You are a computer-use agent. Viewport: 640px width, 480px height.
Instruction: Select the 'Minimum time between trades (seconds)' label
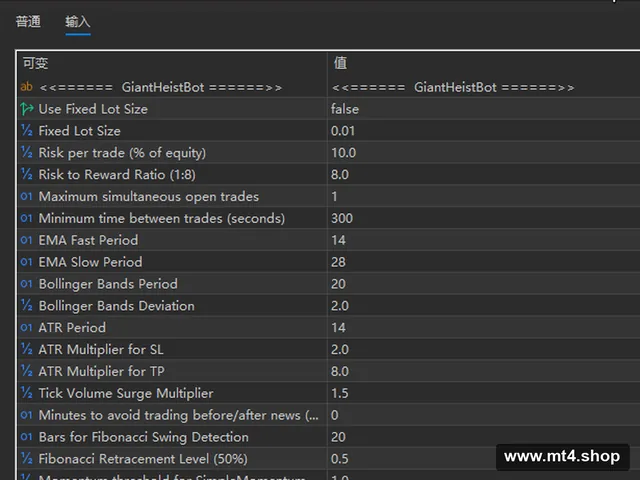click(x=162, y=218)
